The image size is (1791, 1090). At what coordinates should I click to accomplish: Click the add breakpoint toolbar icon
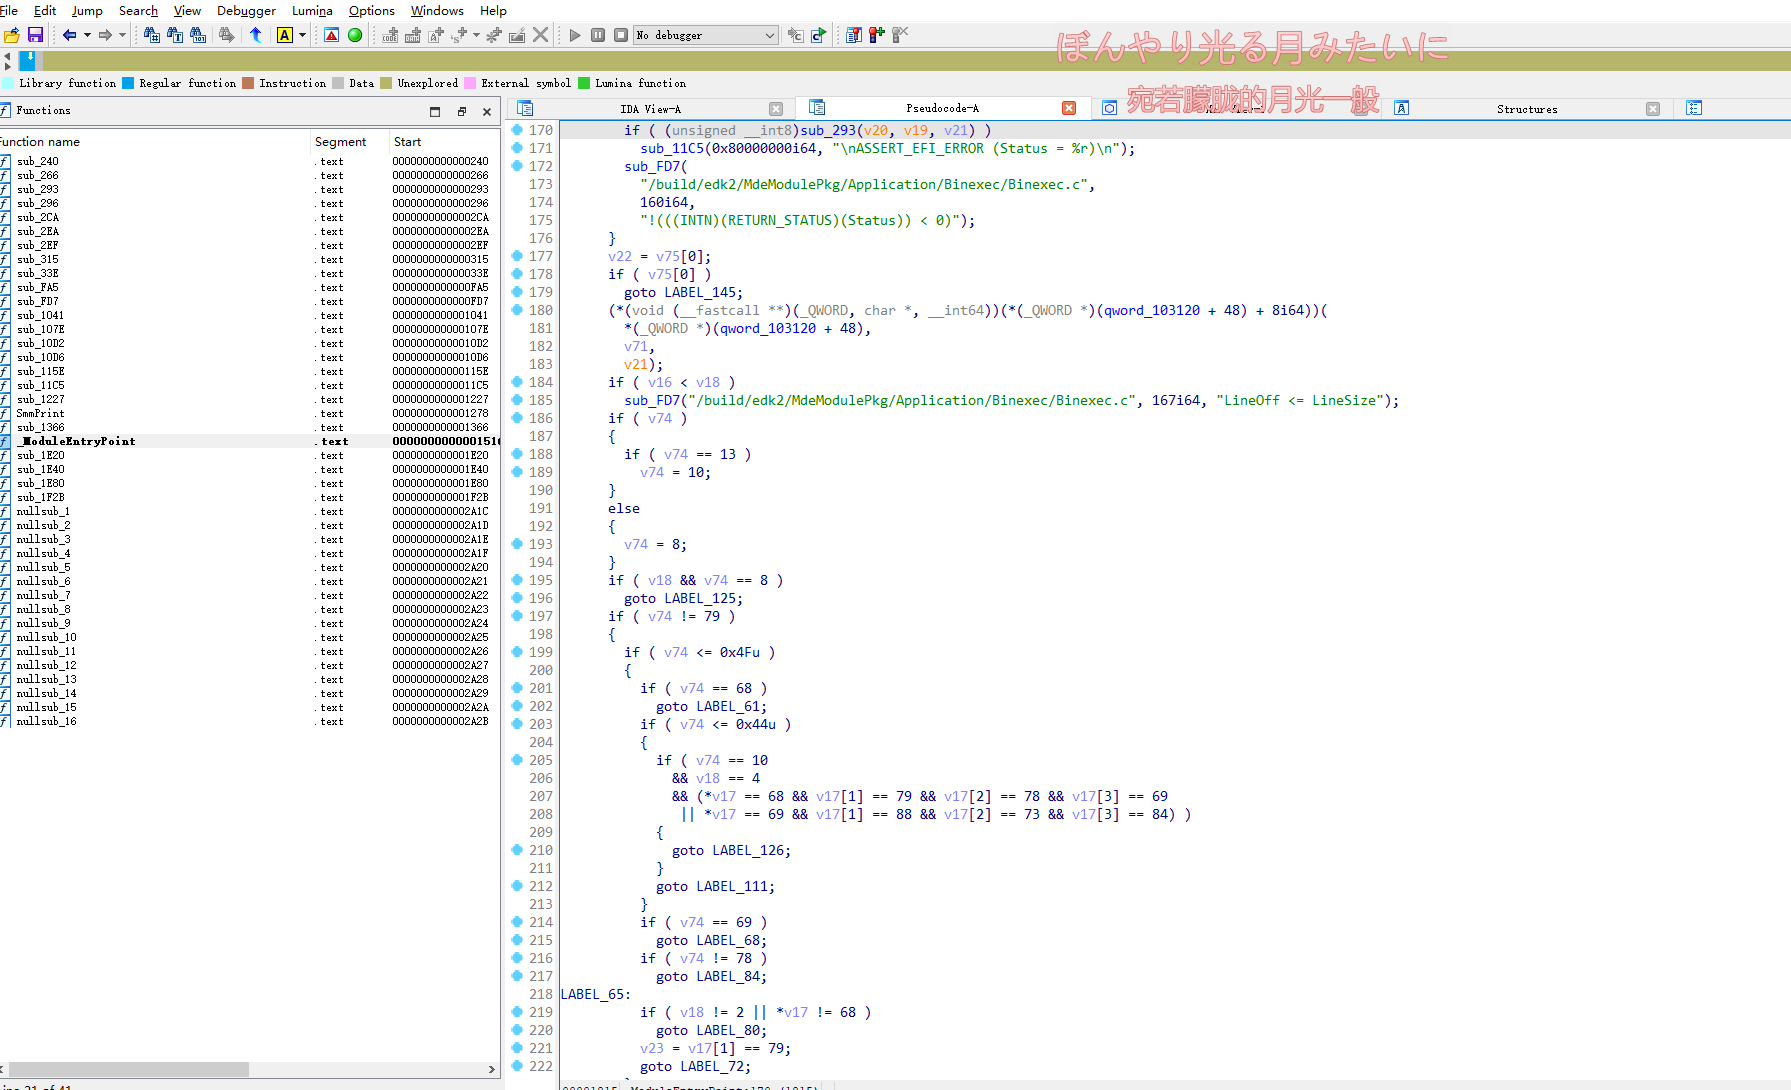click(877, 35)
